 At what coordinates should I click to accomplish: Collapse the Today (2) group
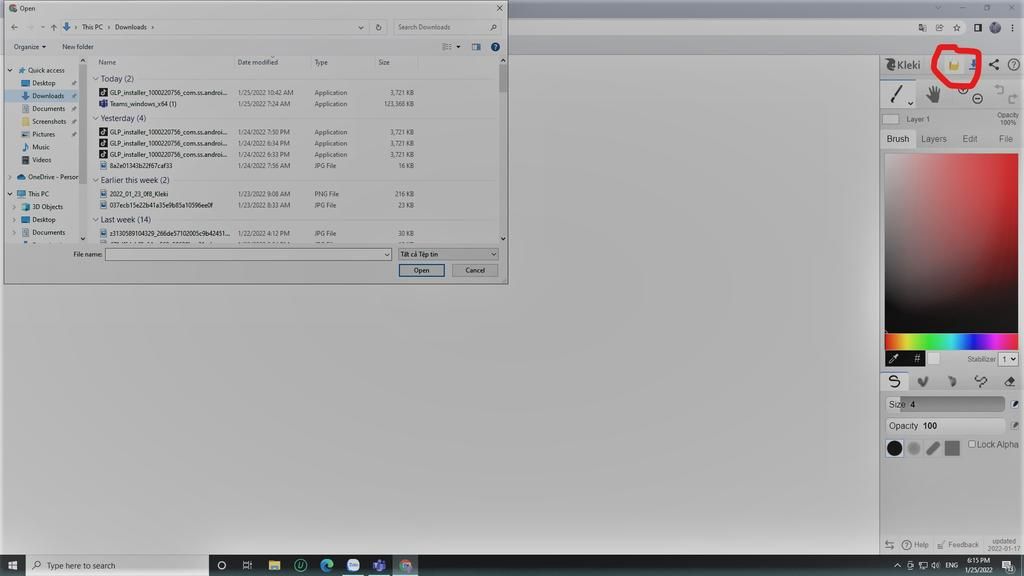(x=96, y=79)
